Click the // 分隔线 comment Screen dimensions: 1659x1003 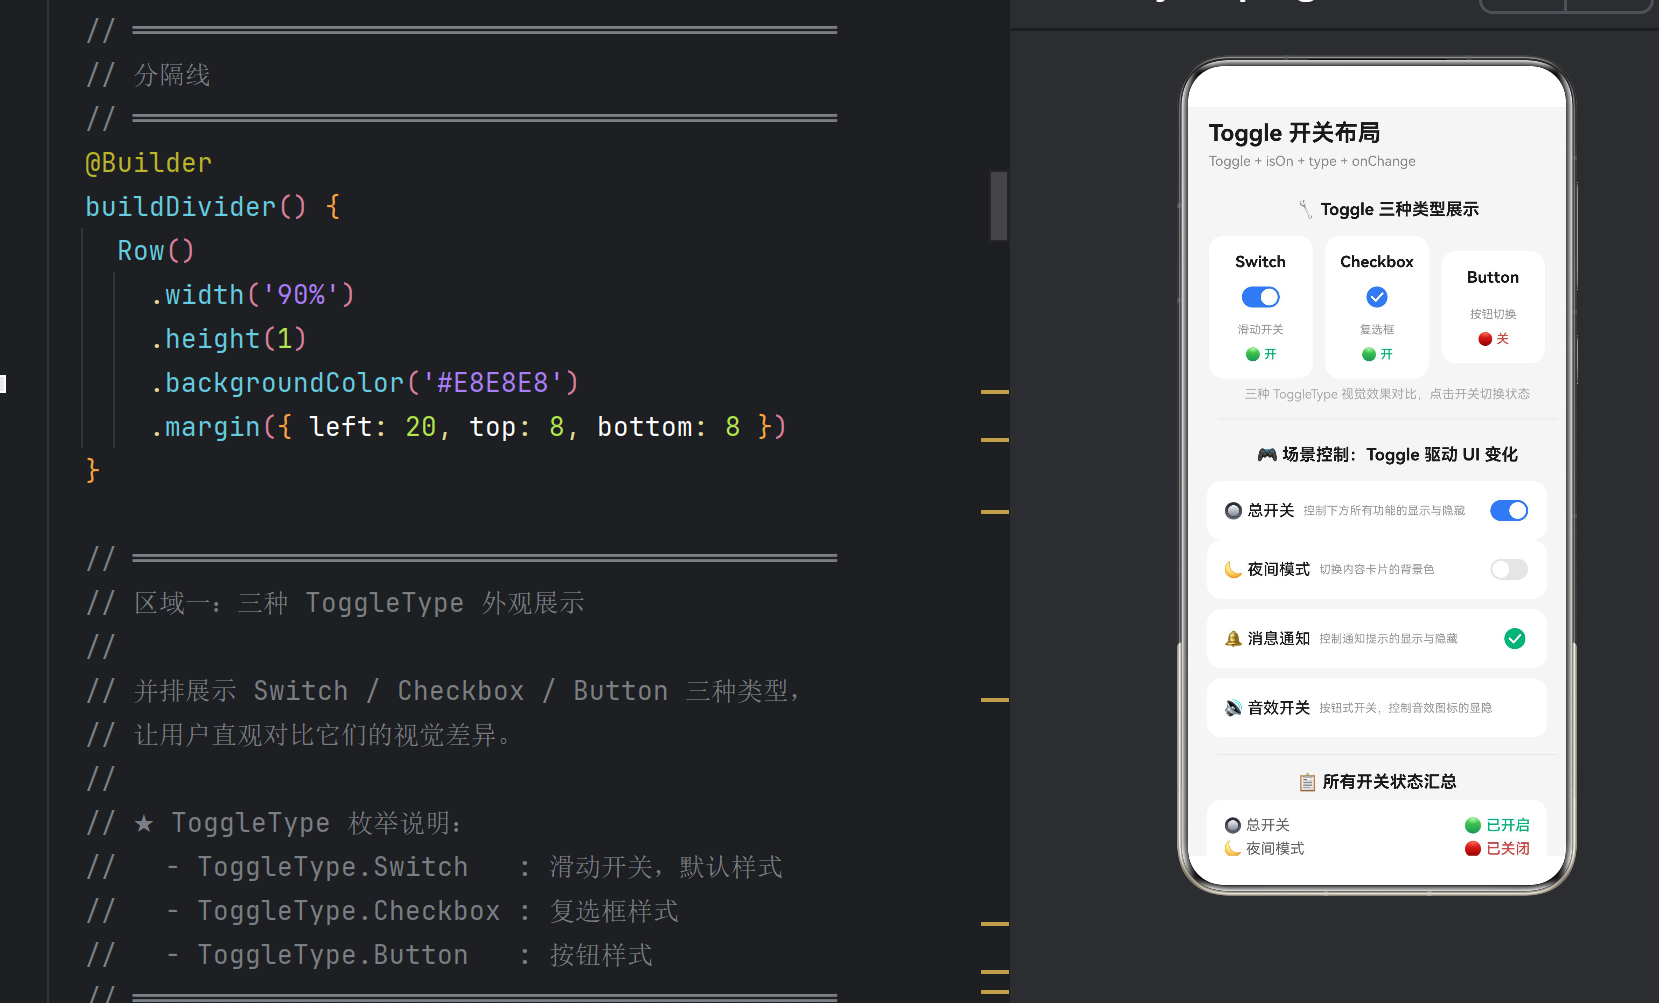(148, 75)
